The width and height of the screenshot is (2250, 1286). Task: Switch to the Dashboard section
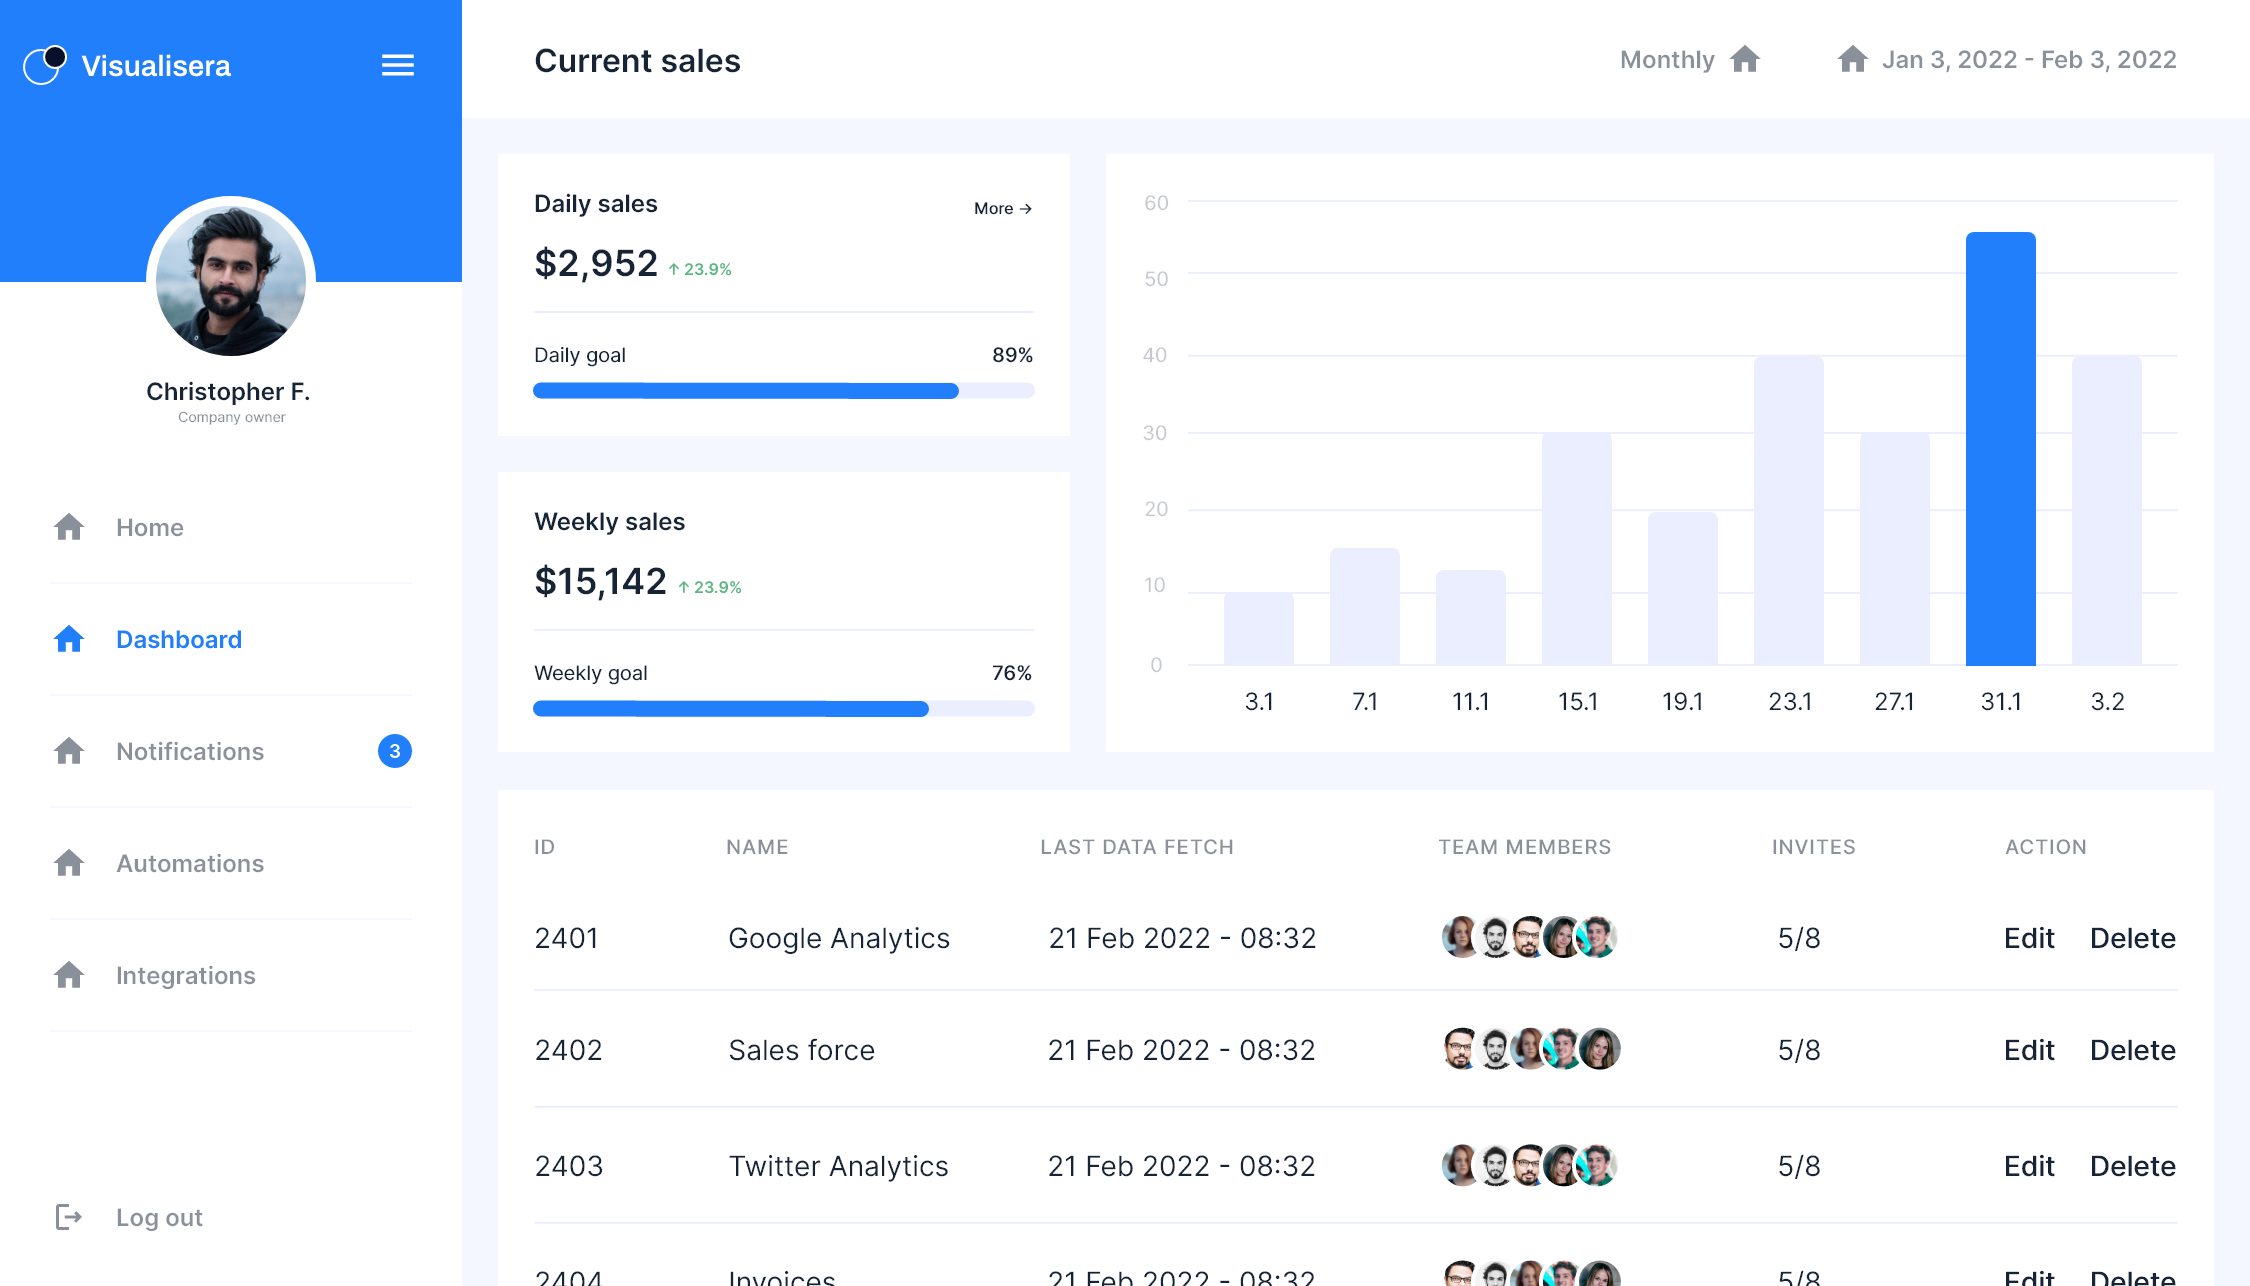[179, 639]
